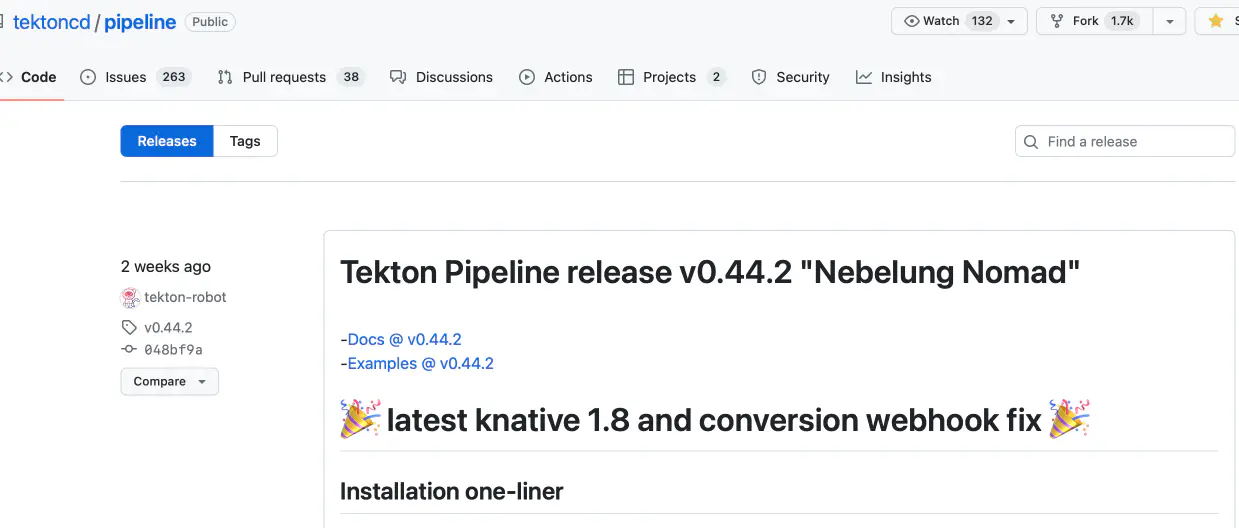Open the release v0.44.2 Nebelung Nomad title
Viewport: 1239px width, 528px height.
pyautogui.click(x=710, y=272)
